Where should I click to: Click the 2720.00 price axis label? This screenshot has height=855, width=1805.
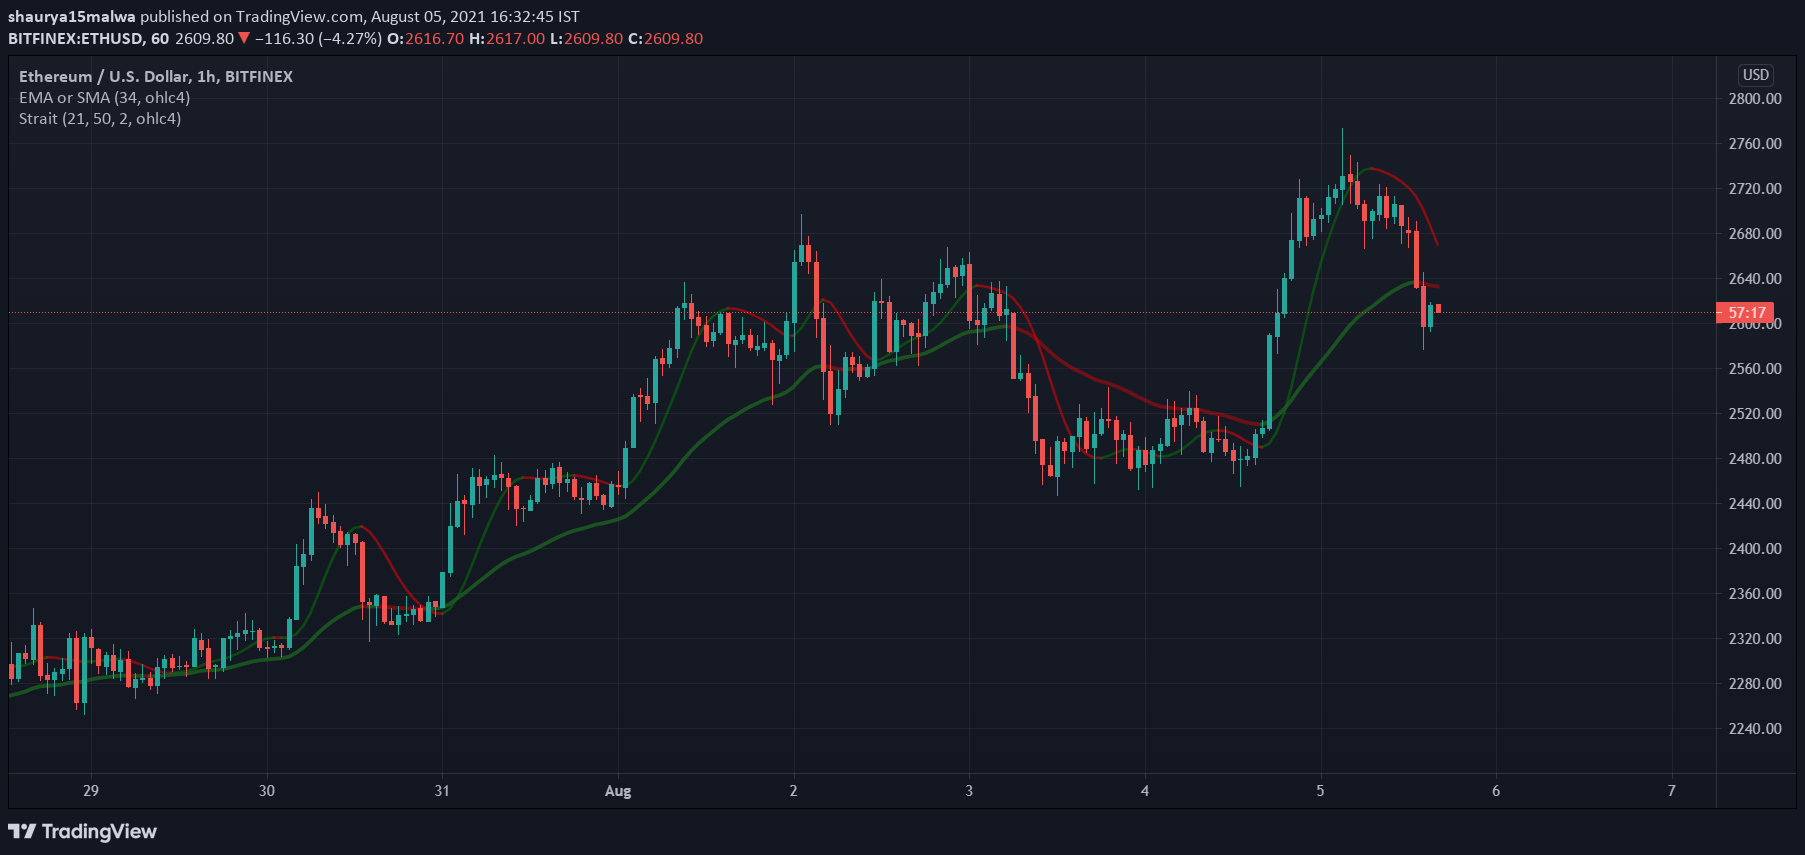coord(1755,188)
